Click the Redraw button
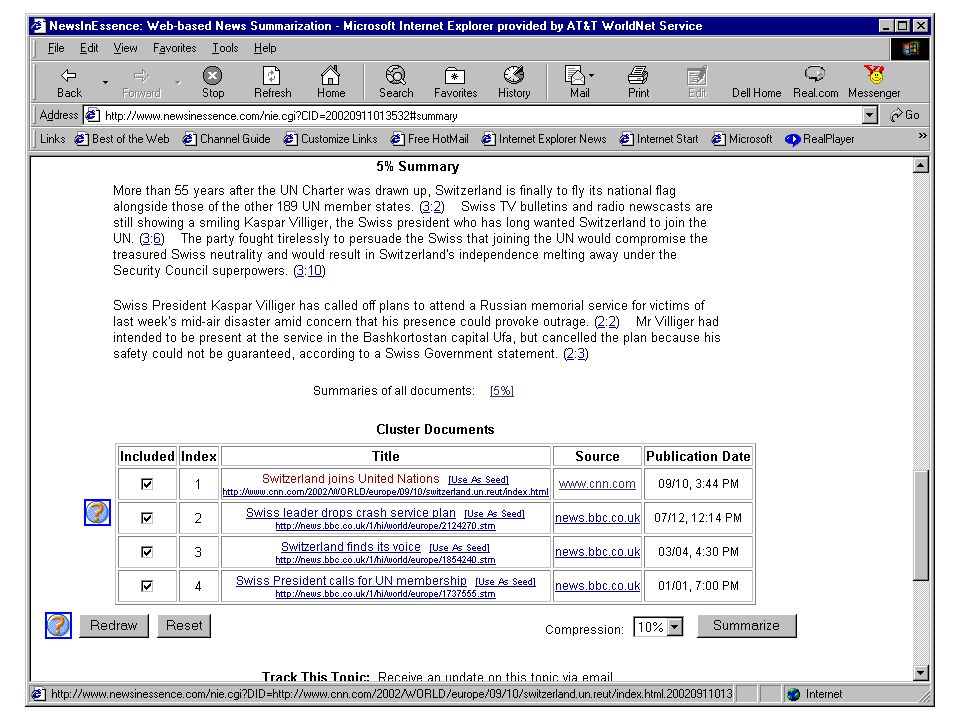The image size is (960, 720). (114, 626)
